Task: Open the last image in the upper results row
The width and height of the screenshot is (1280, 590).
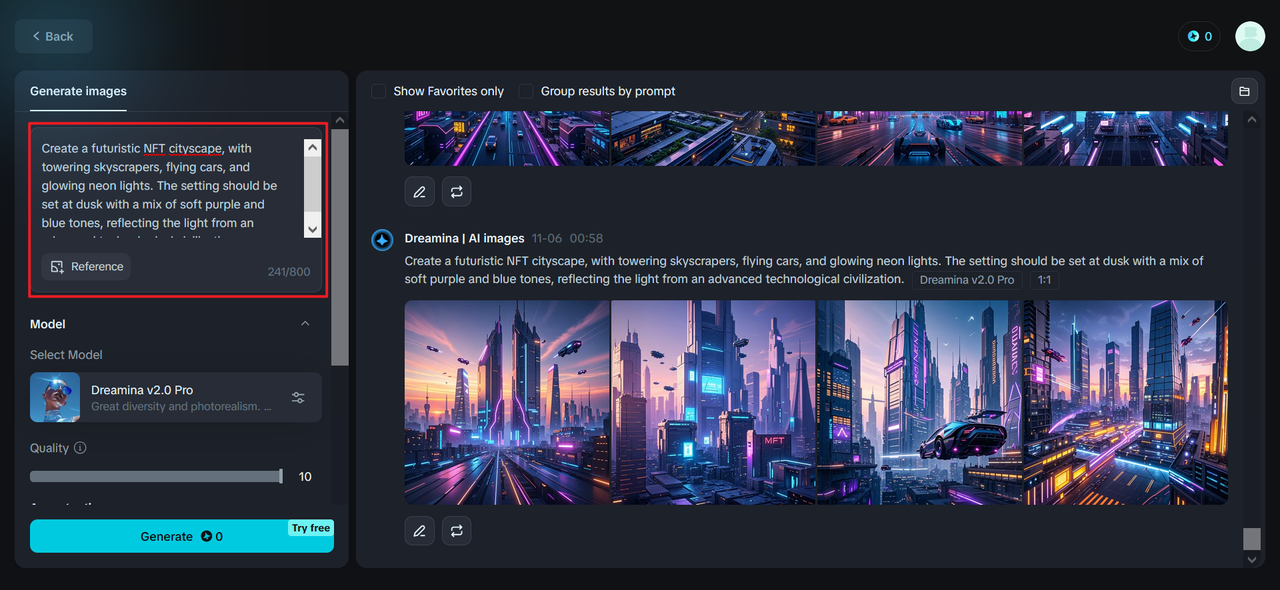Action: 1125,138
